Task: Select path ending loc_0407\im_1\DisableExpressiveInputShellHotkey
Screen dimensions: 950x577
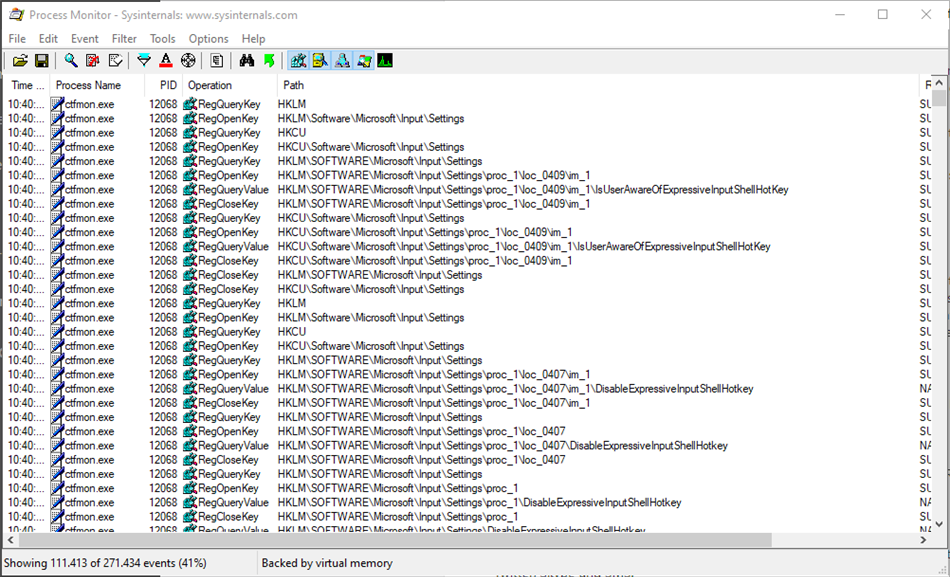Action: [516, 389]
